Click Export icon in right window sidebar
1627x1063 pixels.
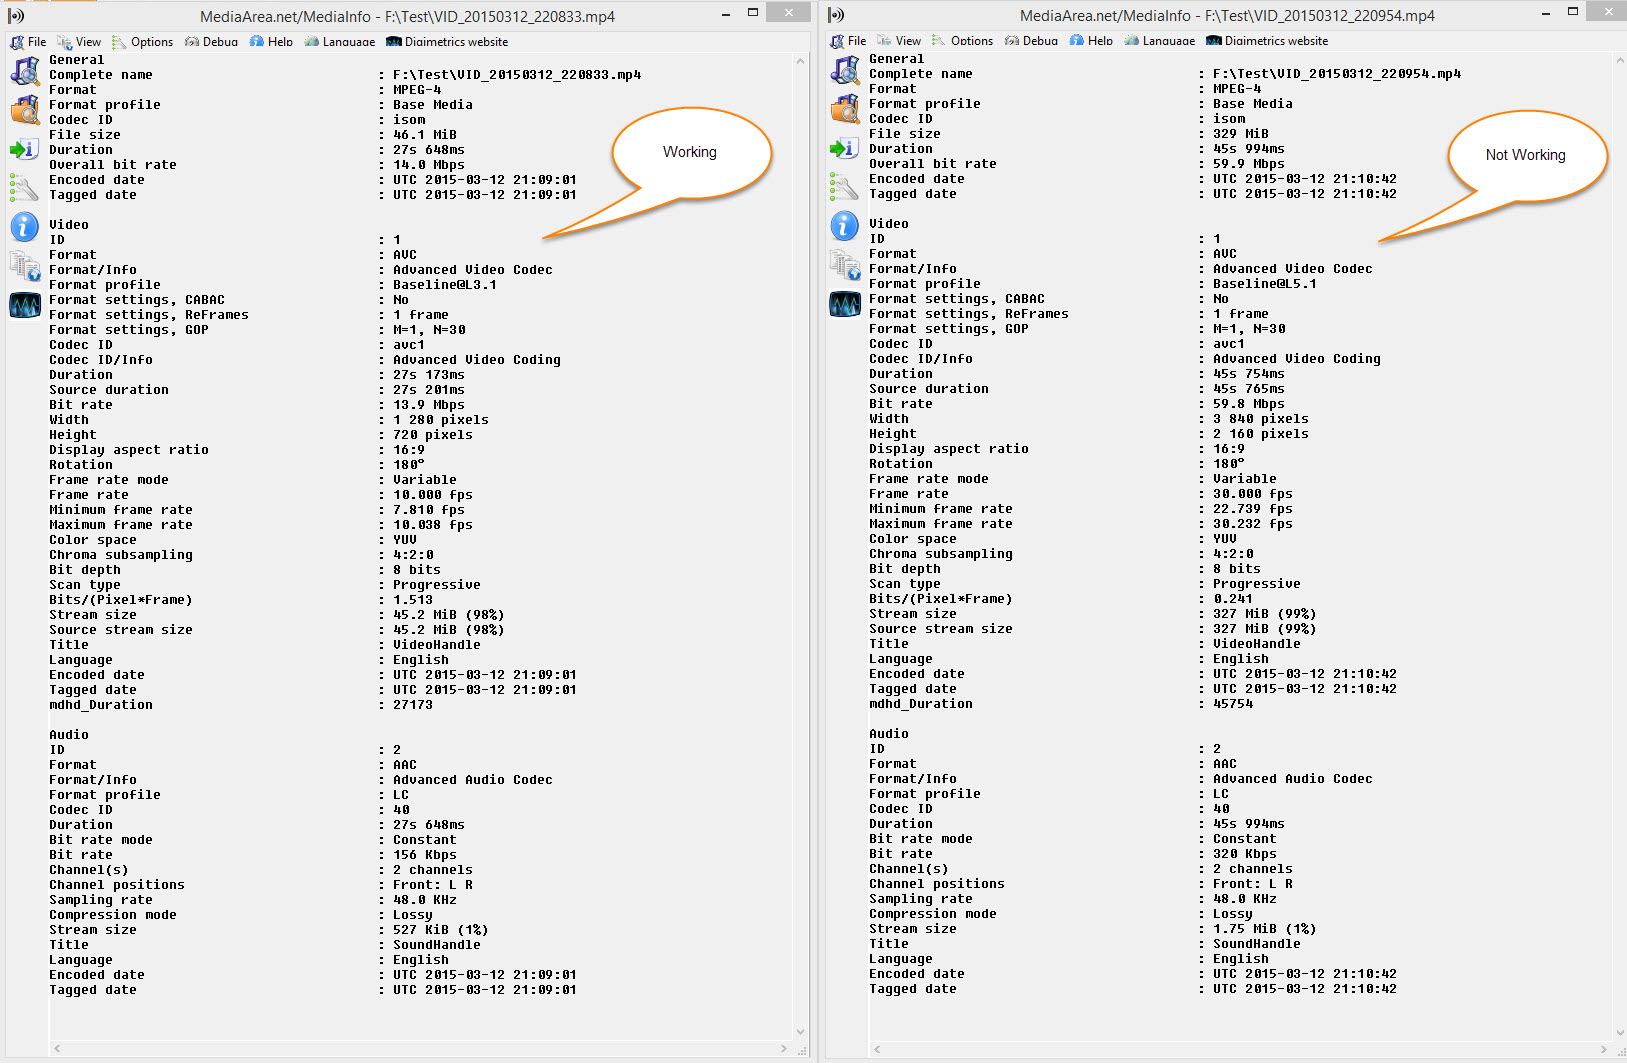pos(845,149)
